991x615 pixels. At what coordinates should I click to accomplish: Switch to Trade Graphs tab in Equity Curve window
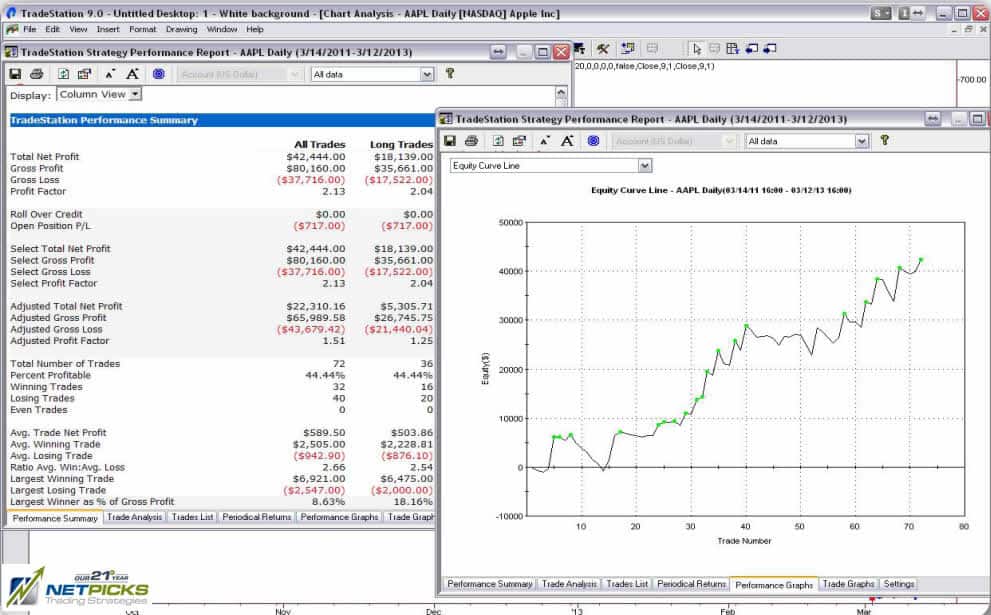848,584
